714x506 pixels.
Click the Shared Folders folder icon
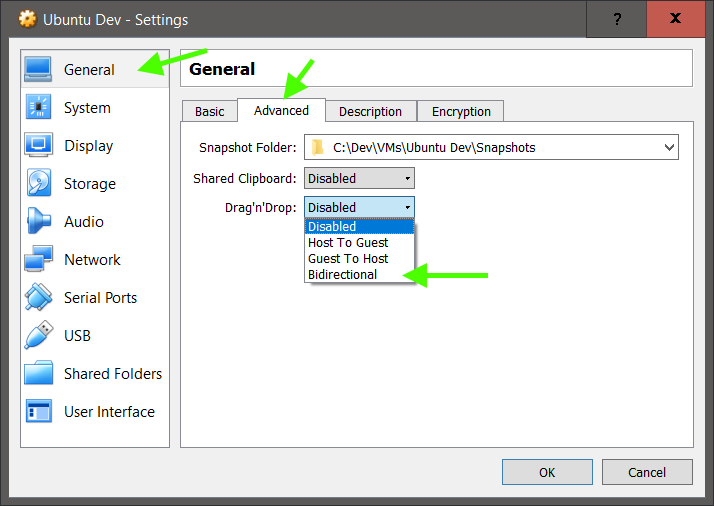click(x=38, y=373)
